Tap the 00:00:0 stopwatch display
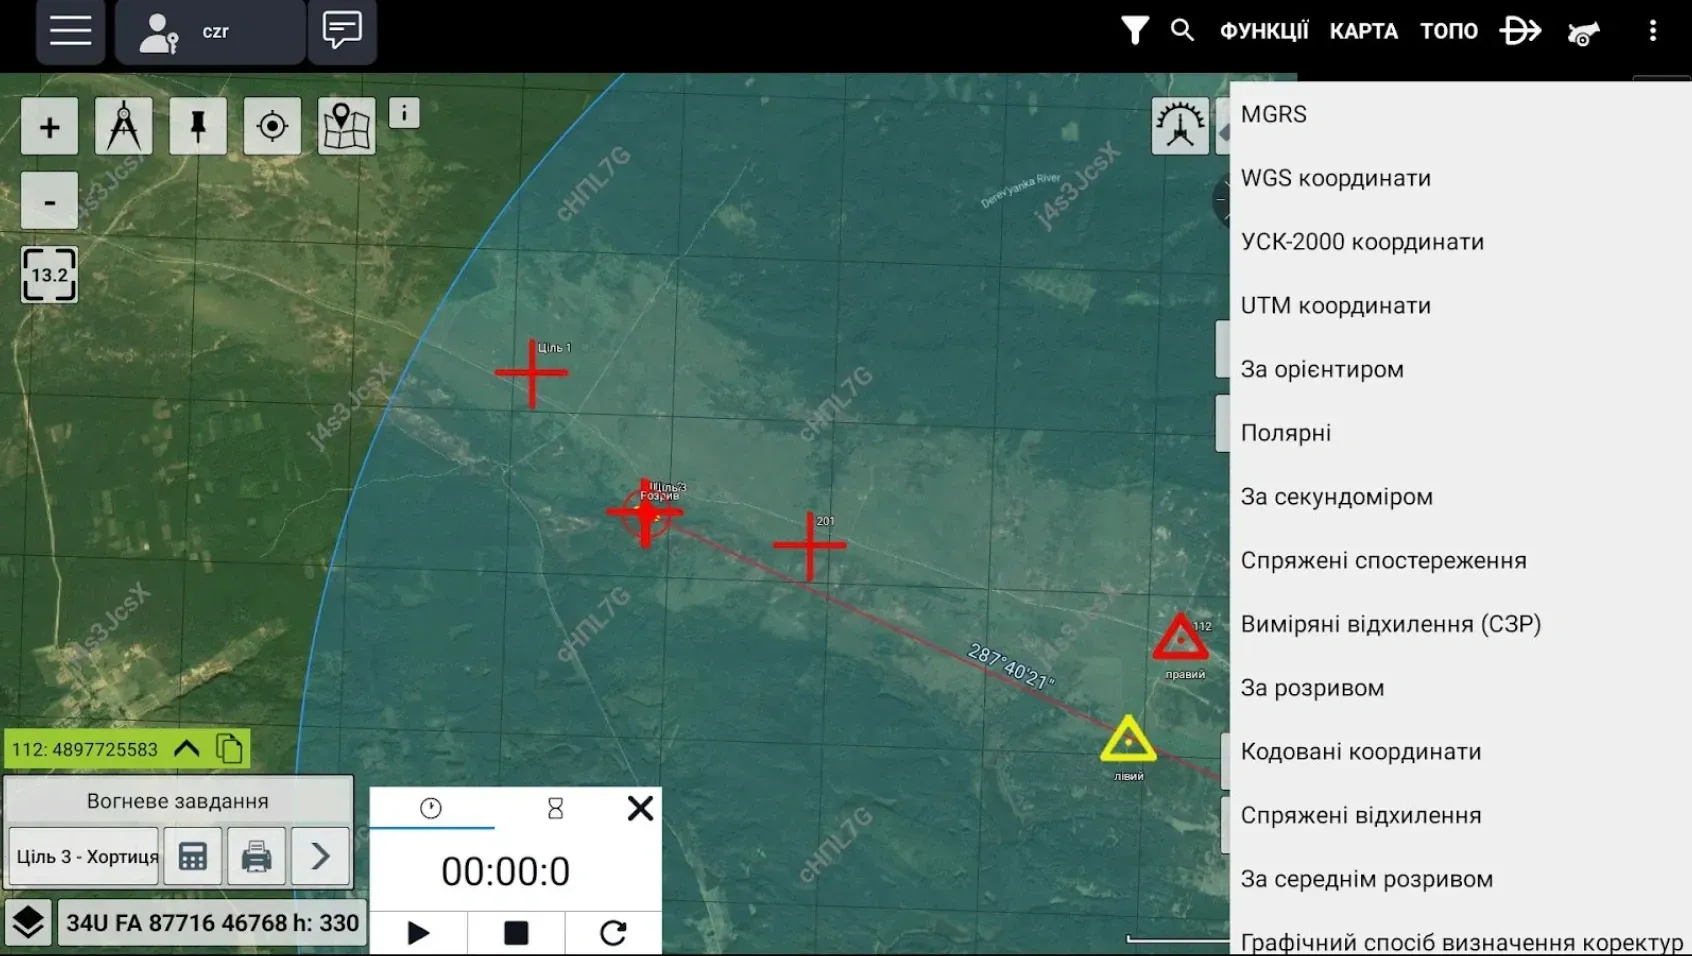The height and width of the screenshot is (956, 1692). 506,871
